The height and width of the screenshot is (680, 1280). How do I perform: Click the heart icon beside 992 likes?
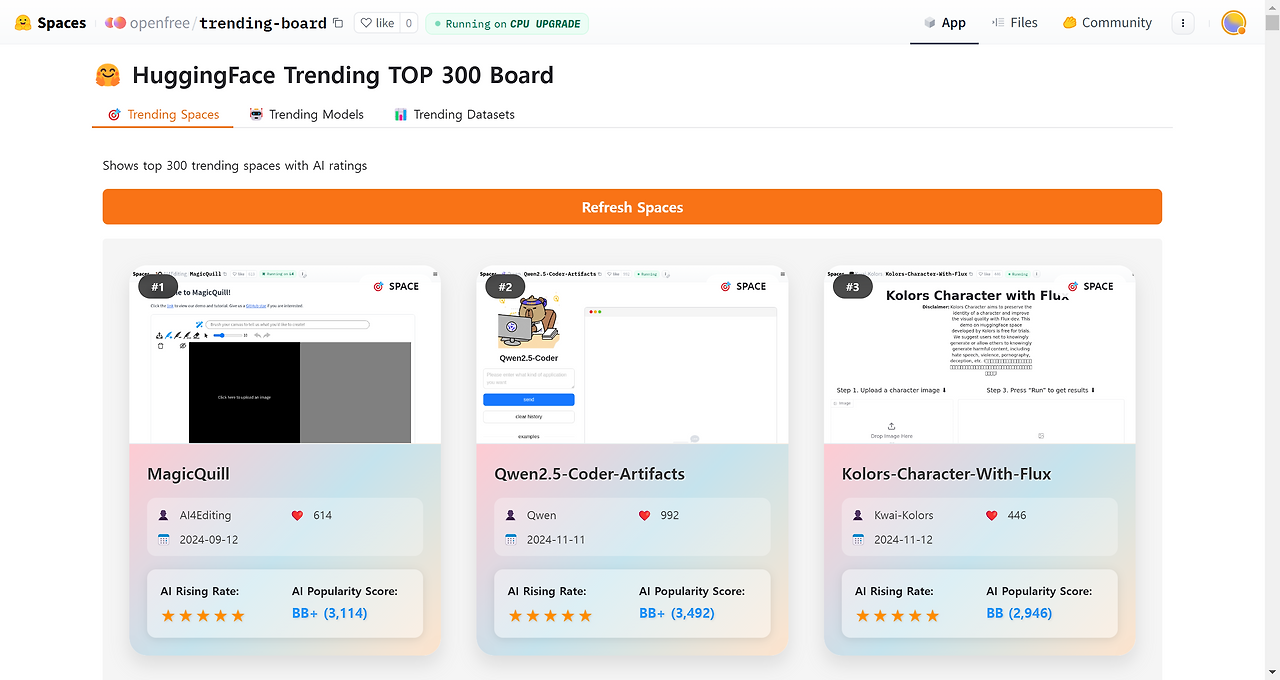[x=644, y=516]
